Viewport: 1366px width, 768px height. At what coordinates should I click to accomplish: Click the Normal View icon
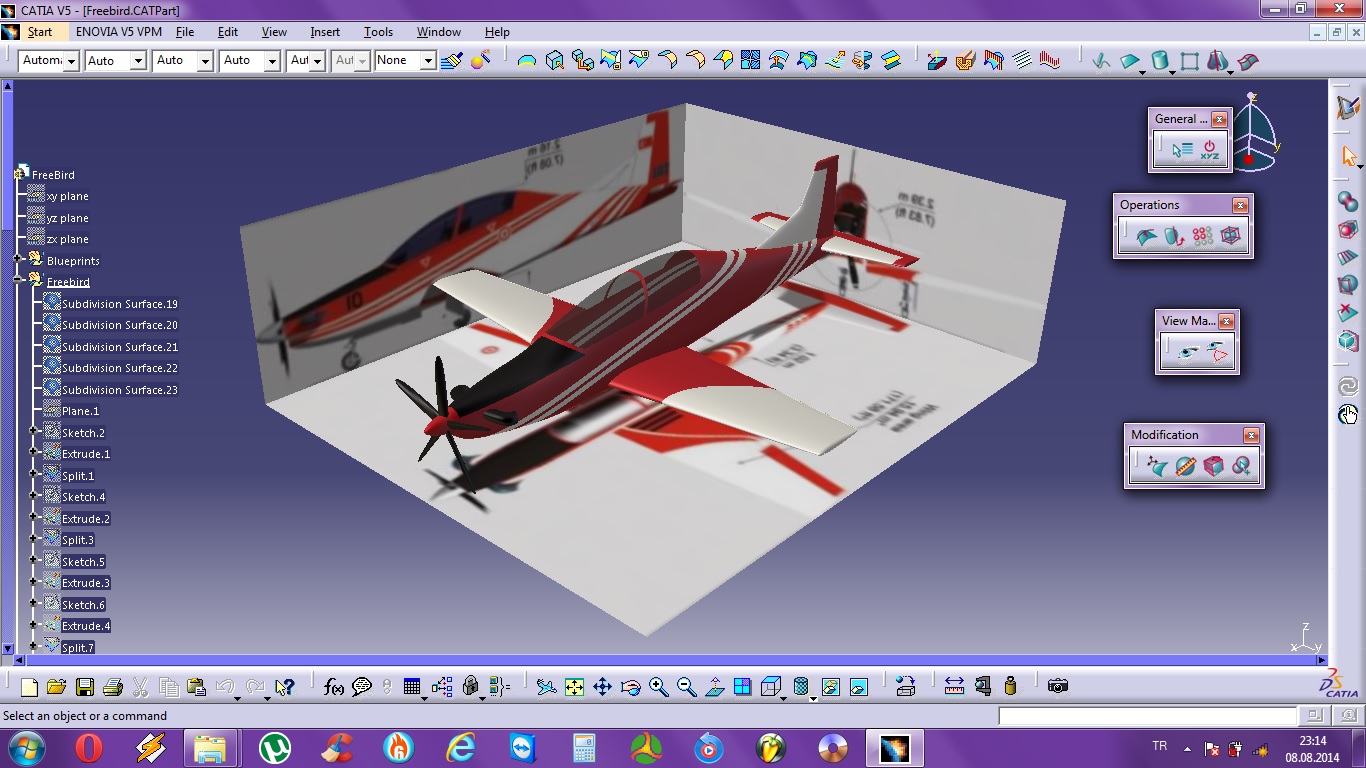pyautogui.click(x=714, y=687)
